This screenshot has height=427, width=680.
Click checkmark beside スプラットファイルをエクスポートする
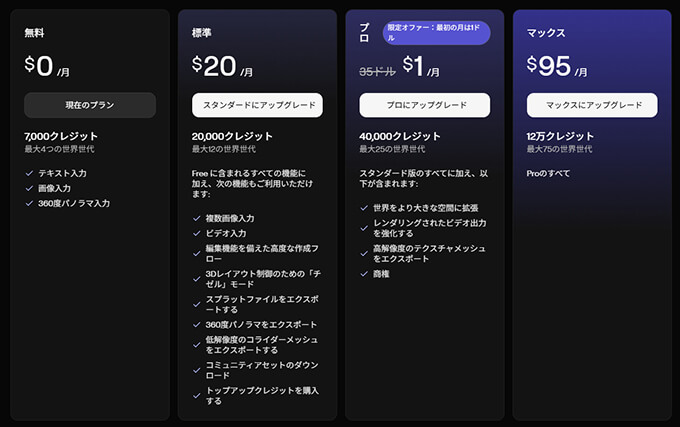tap(197, 298)
